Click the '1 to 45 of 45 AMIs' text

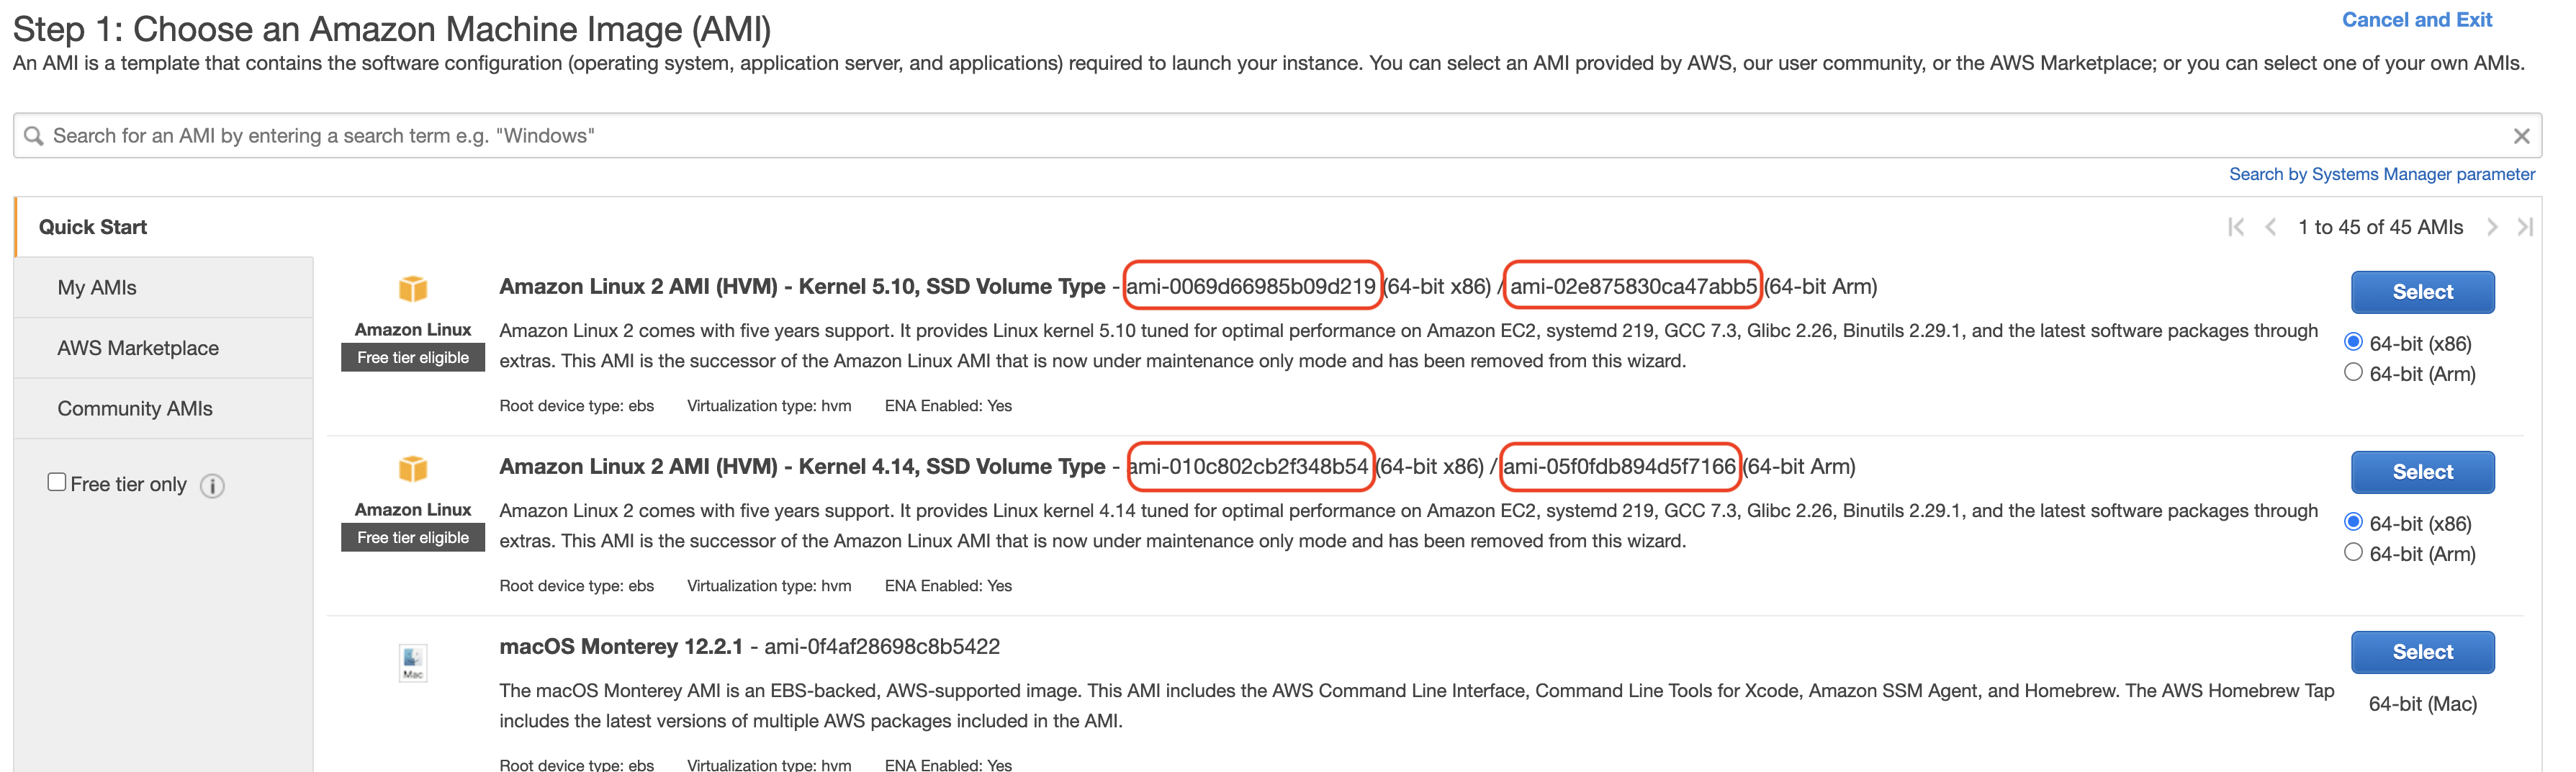click(2380, 227)
